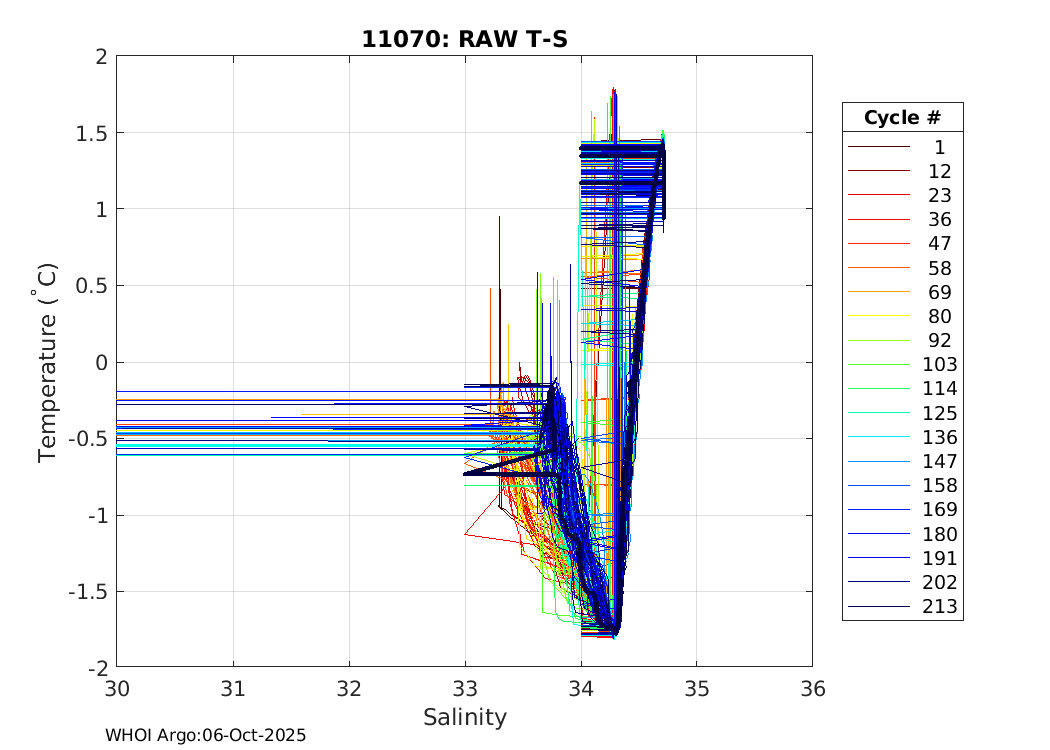Click the 'Salinity' x-axis label

[x=464, y=717]
